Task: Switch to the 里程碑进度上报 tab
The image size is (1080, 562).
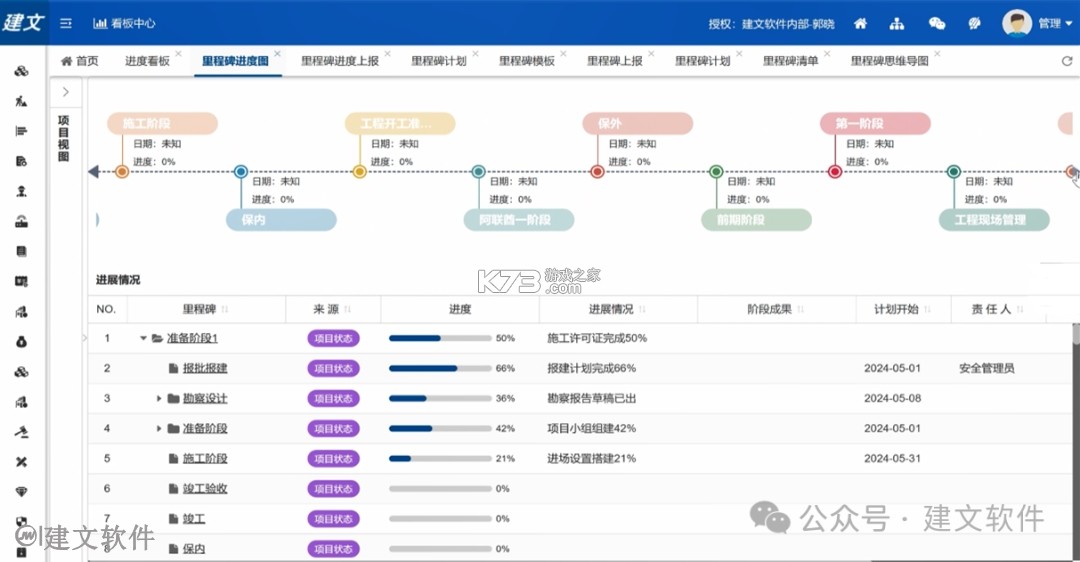Action: click(340, 61)
